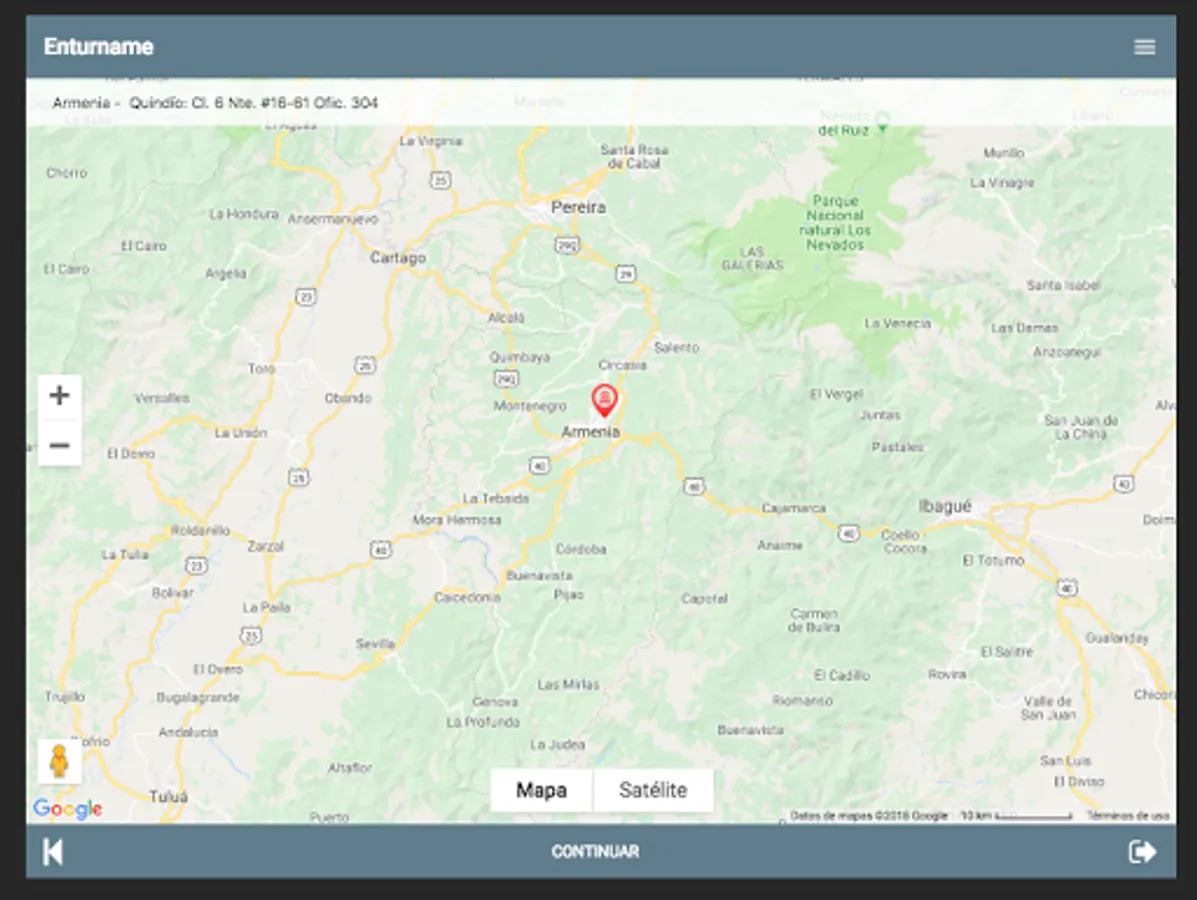Click the Tuluá city label
This screenshot has height=900, width=1197.
(x=169, y=796)
